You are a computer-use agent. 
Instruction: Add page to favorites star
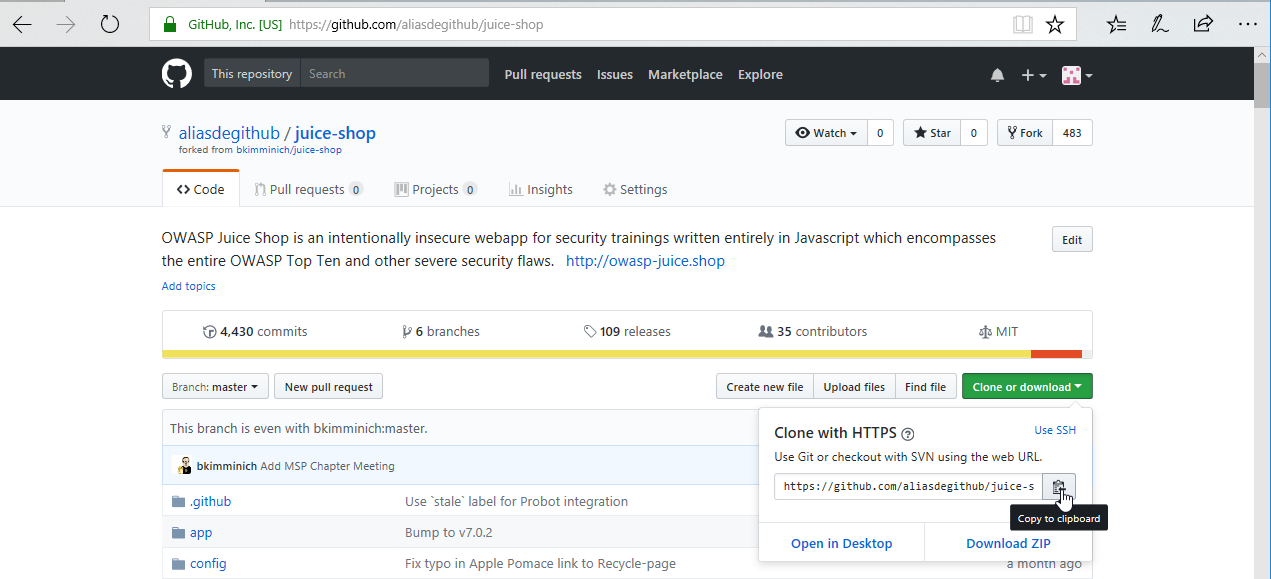click(1055, 24)
